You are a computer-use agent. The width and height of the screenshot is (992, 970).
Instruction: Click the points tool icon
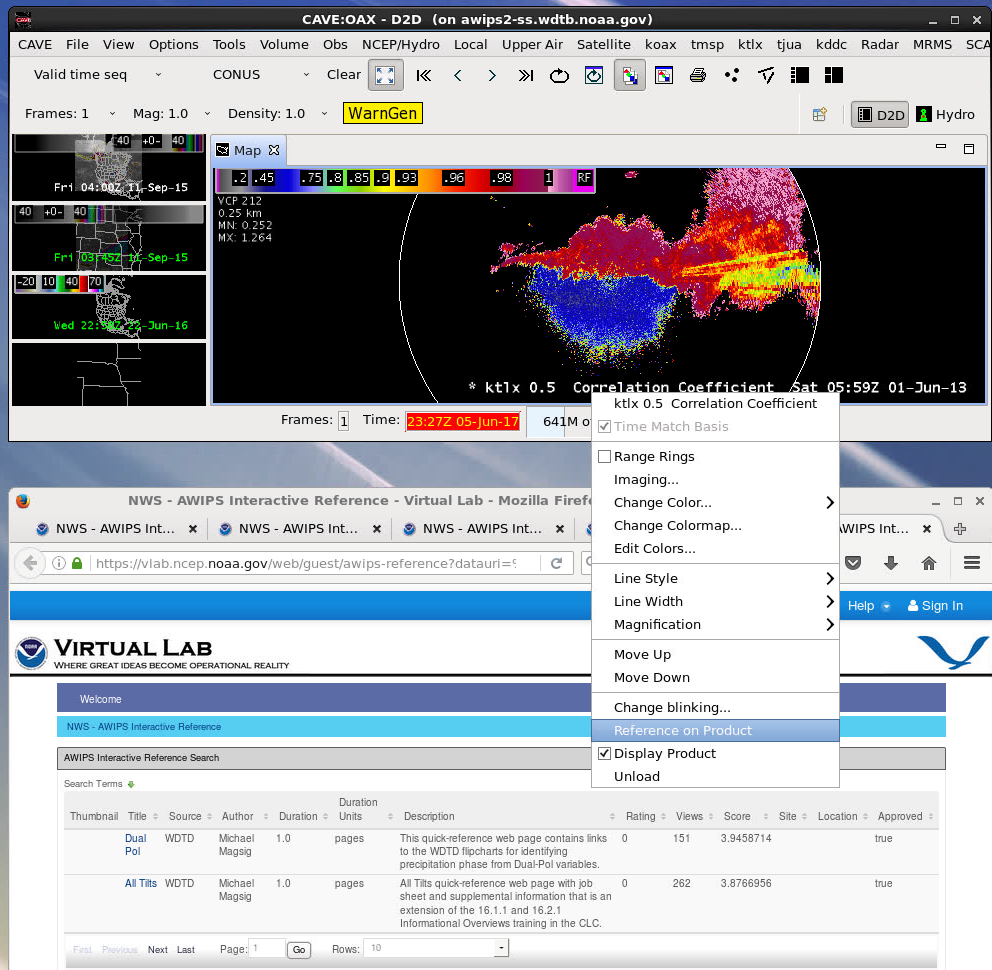[x=732, y=76]
